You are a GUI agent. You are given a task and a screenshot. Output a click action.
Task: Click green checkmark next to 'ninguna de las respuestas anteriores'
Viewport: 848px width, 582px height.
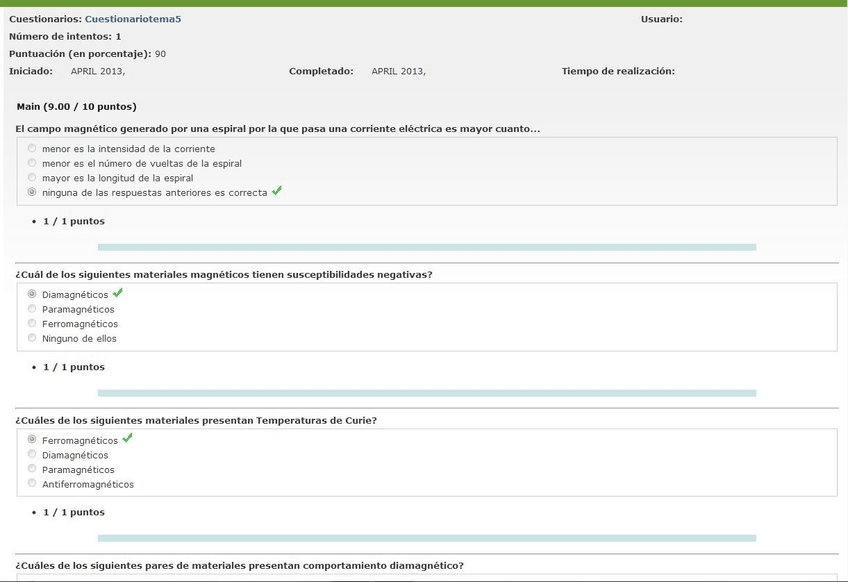[277, 191]
